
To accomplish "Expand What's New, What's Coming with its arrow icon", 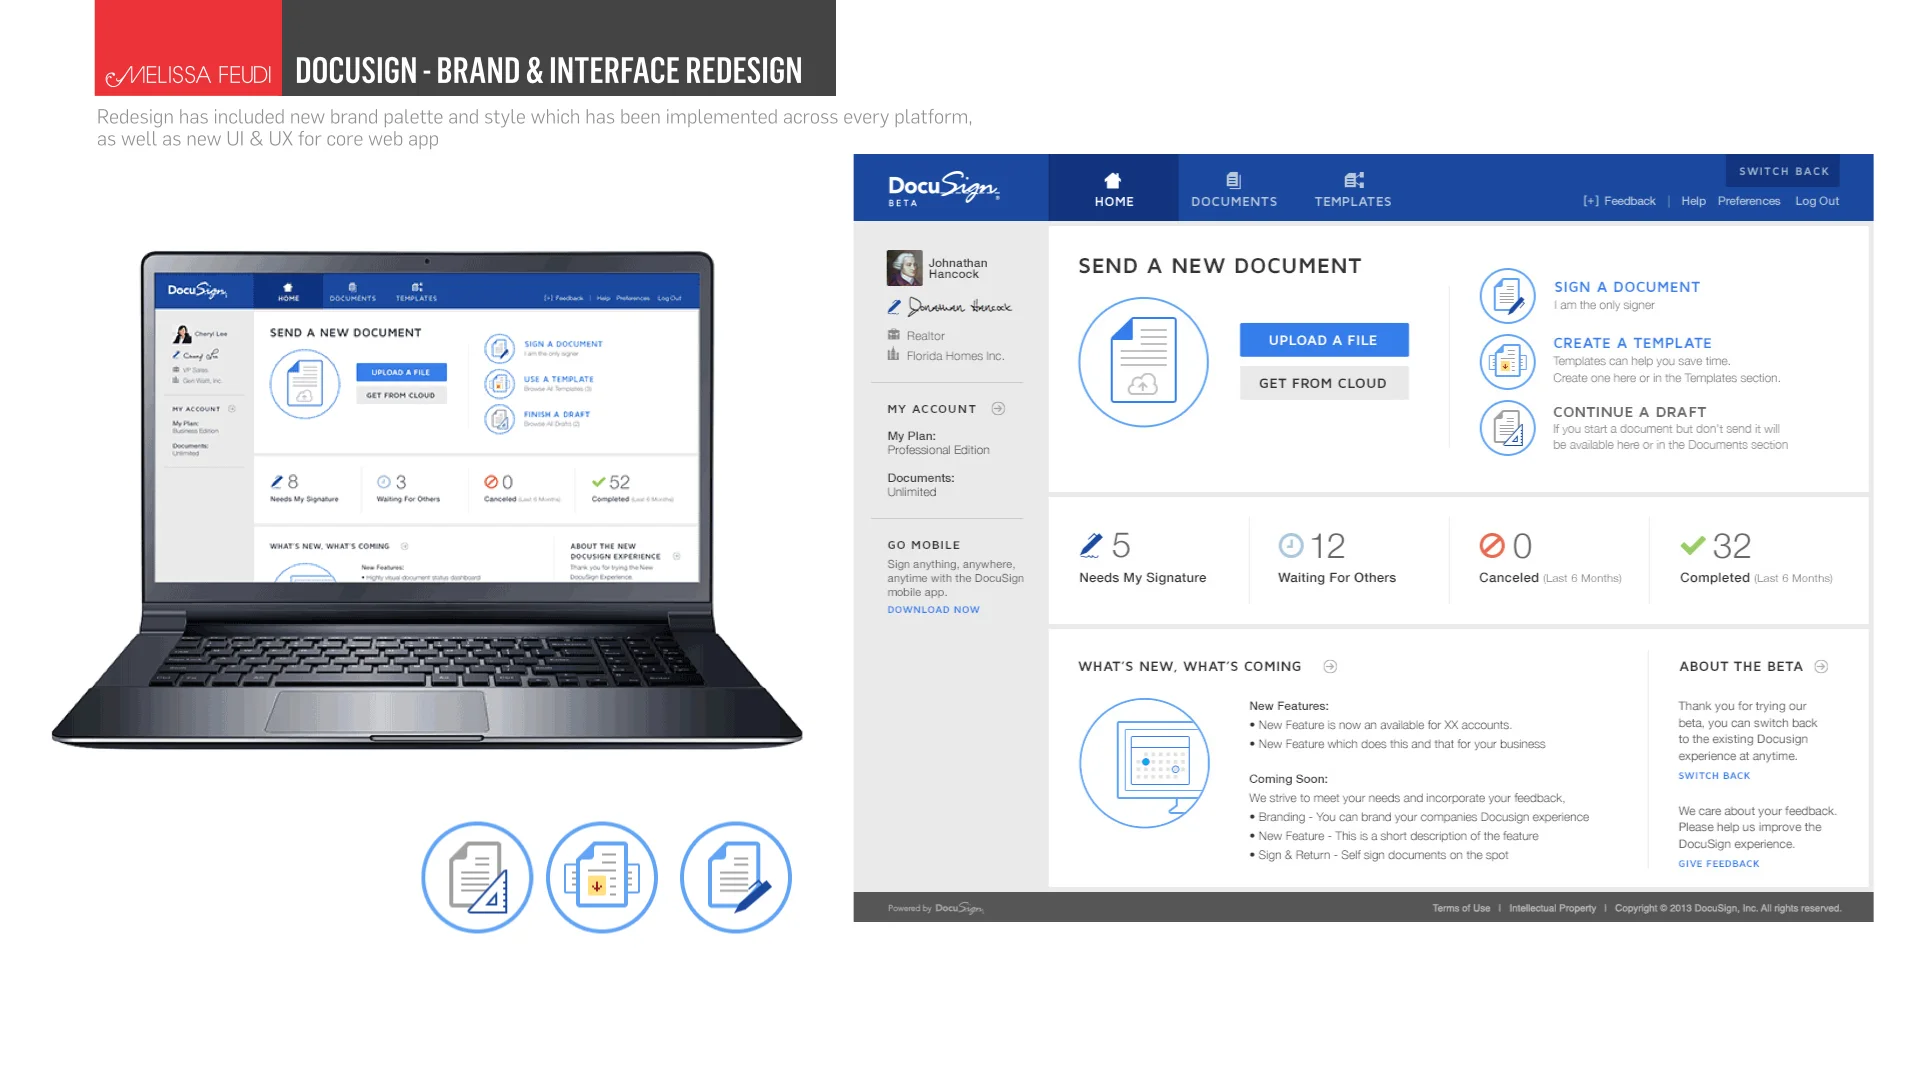I will [x=1330, y=666].
